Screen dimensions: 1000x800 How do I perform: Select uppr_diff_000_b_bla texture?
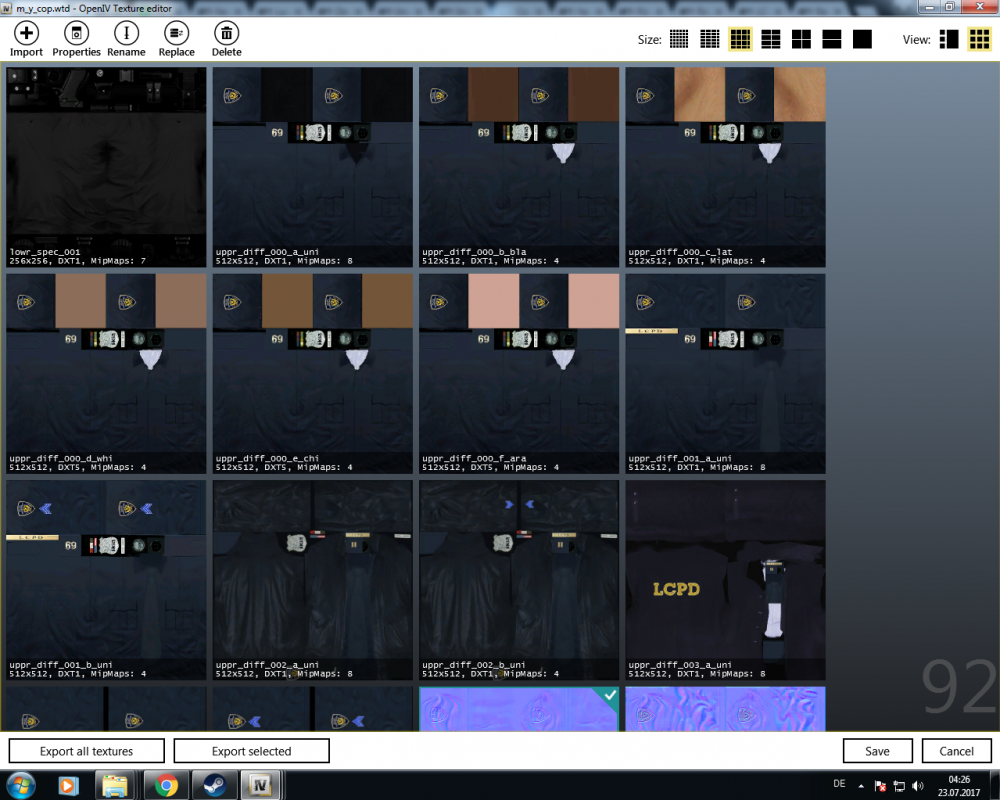coord(519,167)
